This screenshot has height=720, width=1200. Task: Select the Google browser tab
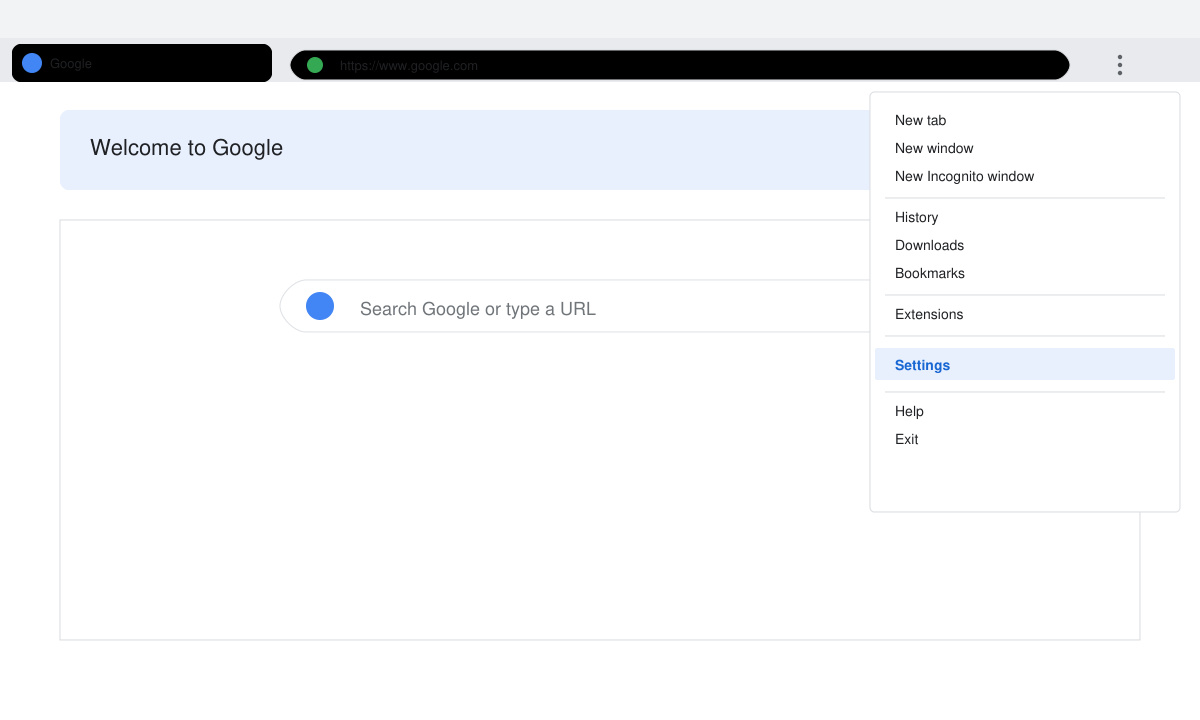coord(142,63)
